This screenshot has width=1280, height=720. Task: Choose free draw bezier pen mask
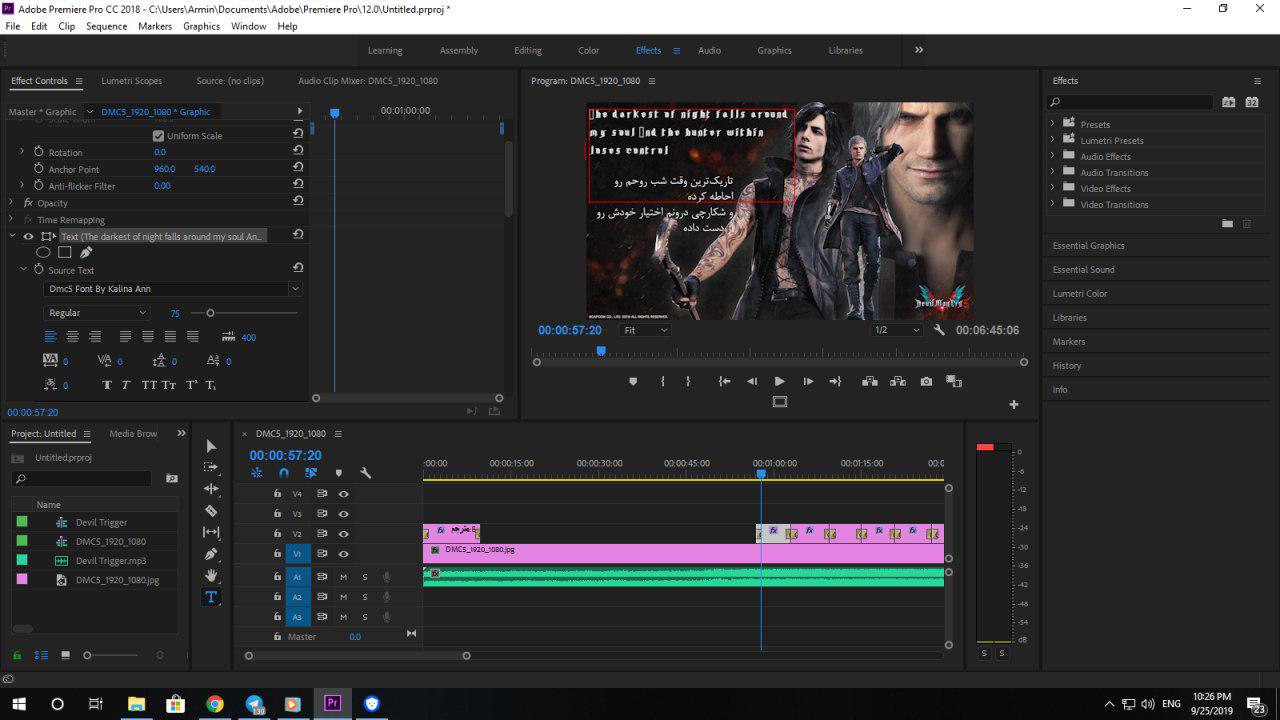(86, 252)
